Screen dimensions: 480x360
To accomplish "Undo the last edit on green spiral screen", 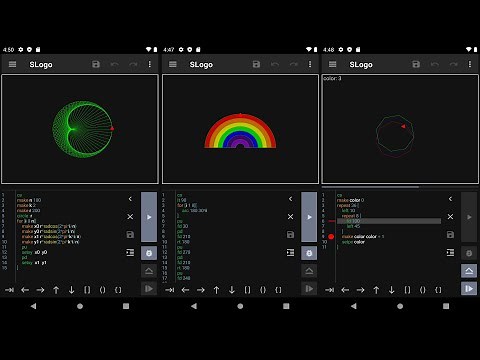I will (114, 64).
